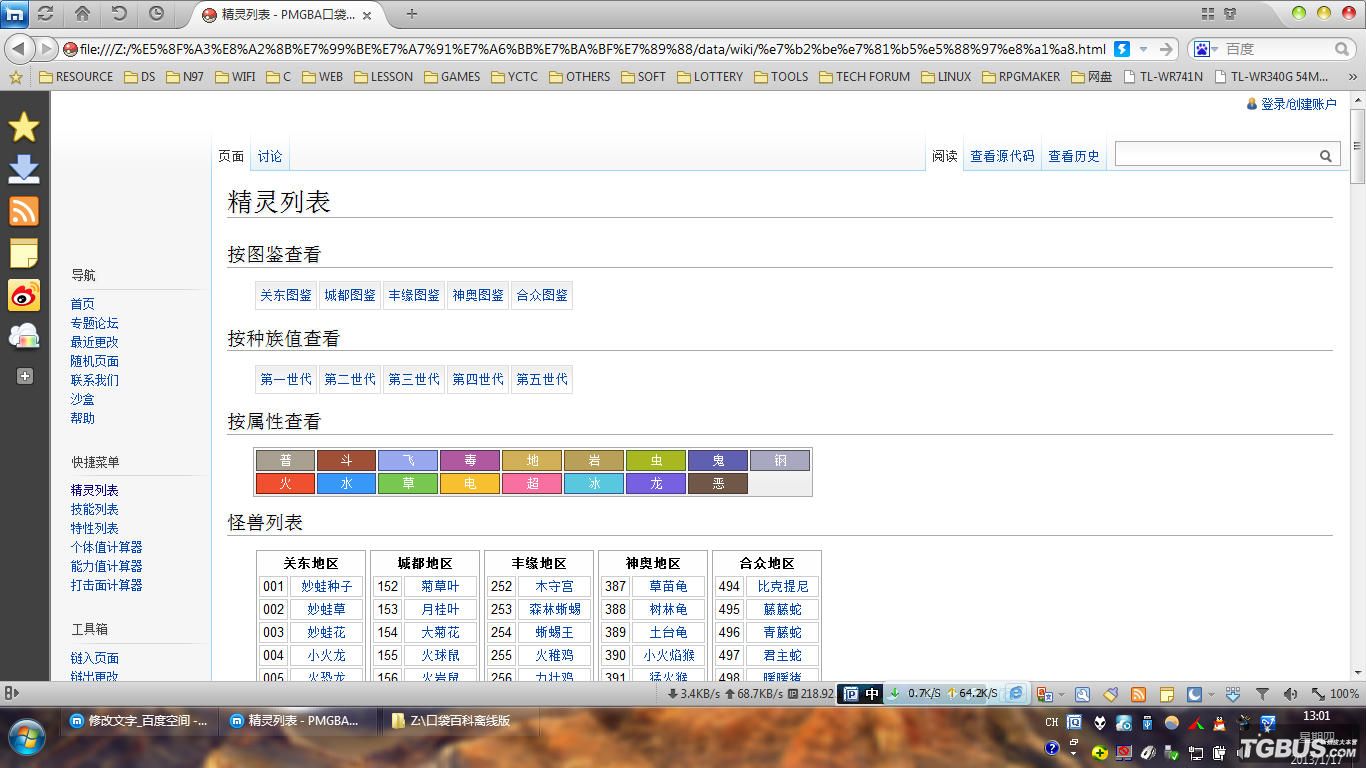The height and width of the screenshot is (768, 1366).
Task: Open the page zoom 100% control
Action: (1336, 693)
